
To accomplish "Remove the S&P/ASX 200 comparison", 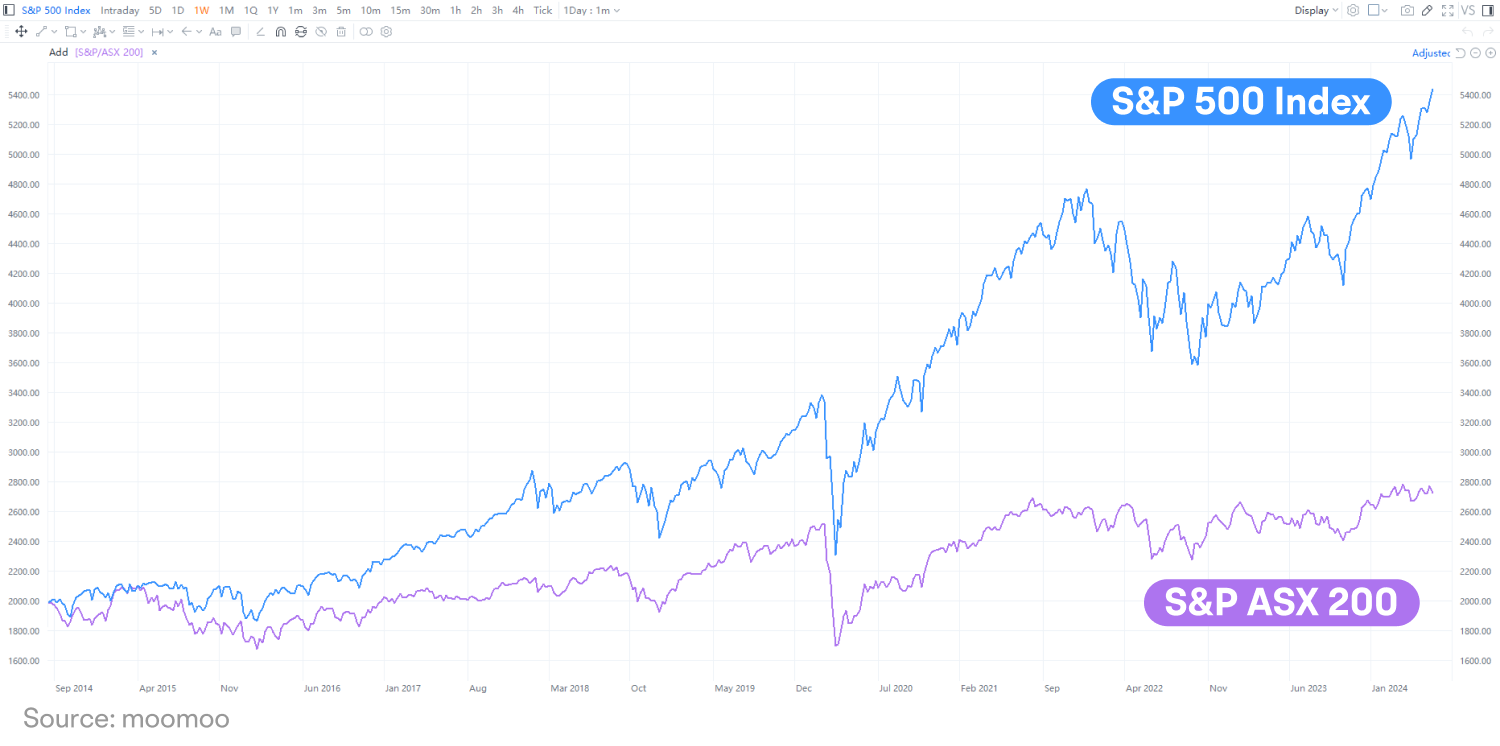I will (154, 52).
